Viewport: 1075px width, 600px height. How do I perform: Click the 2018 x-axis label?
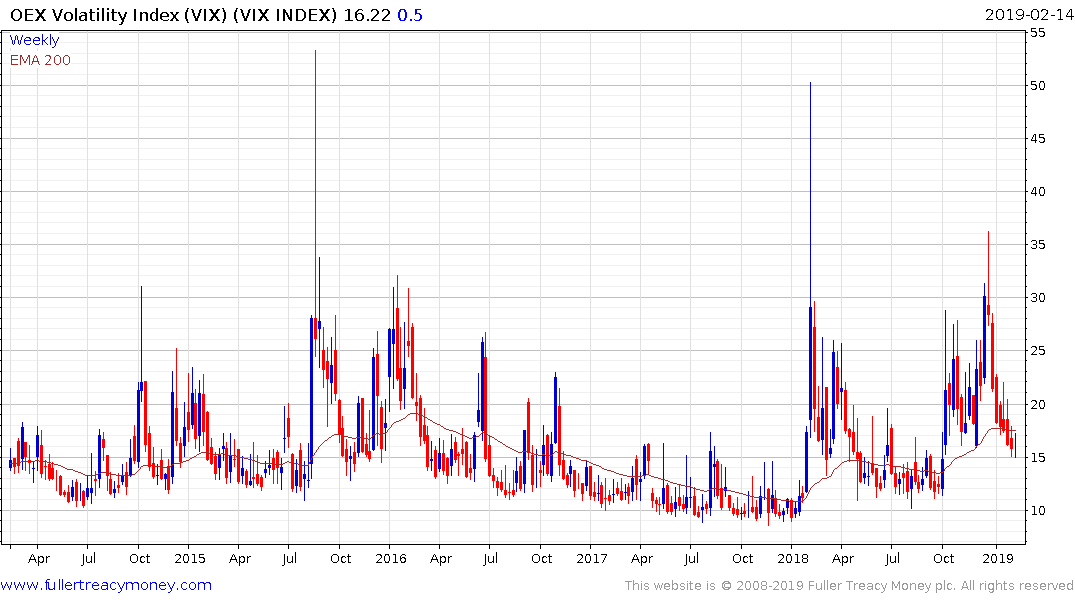point(793,558)
